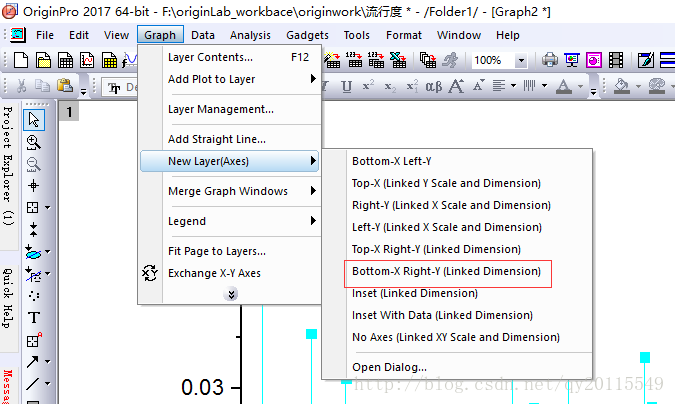Open the Data menu

[x=203, y=35]
